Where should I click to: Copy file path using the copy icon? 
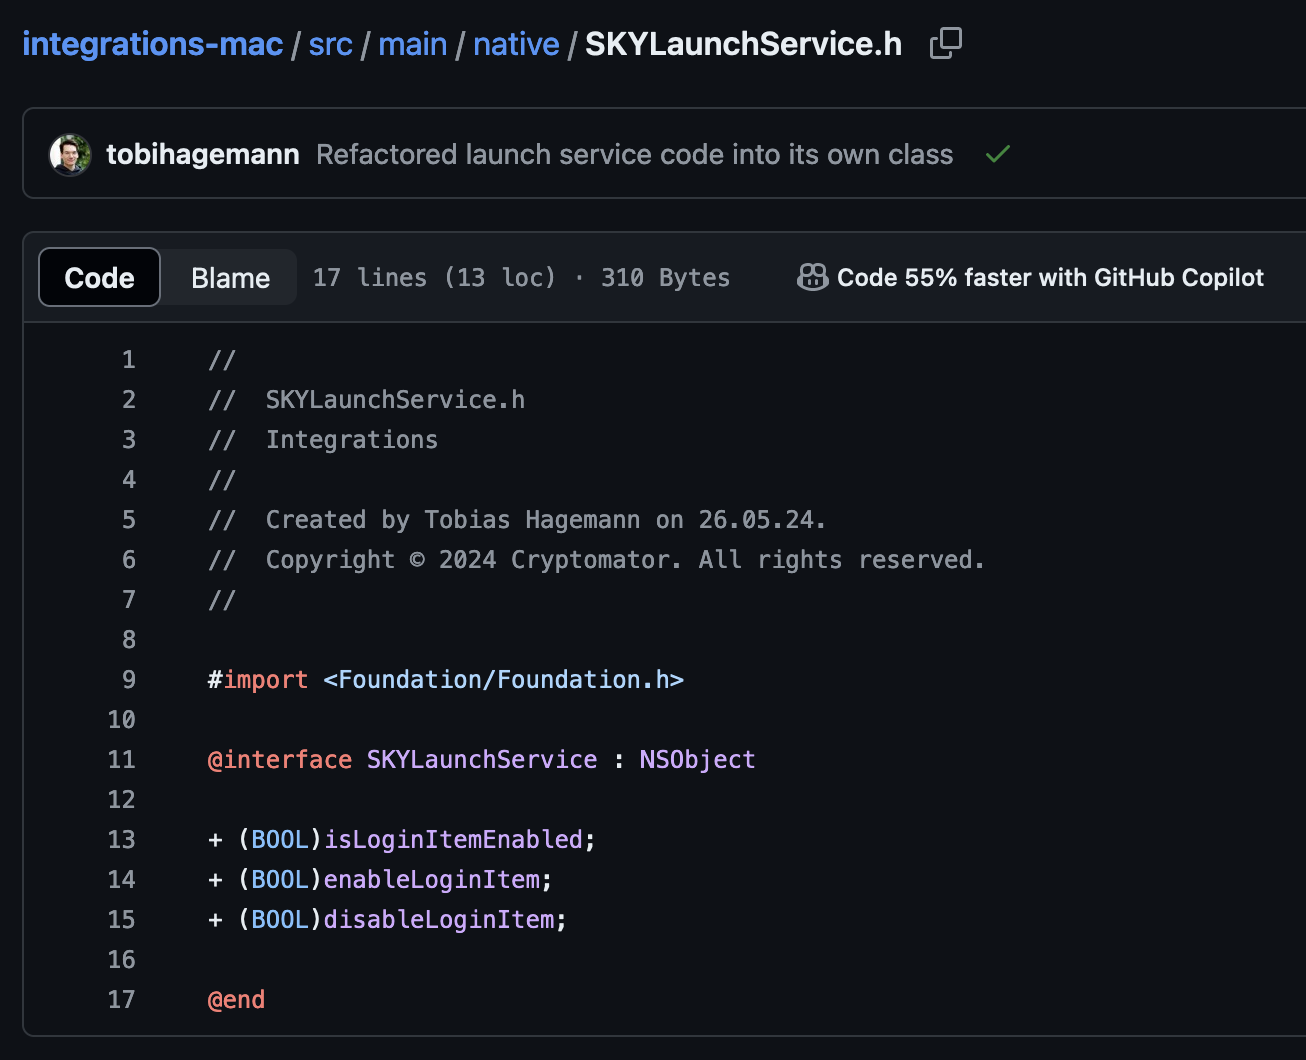pos(945,44)
